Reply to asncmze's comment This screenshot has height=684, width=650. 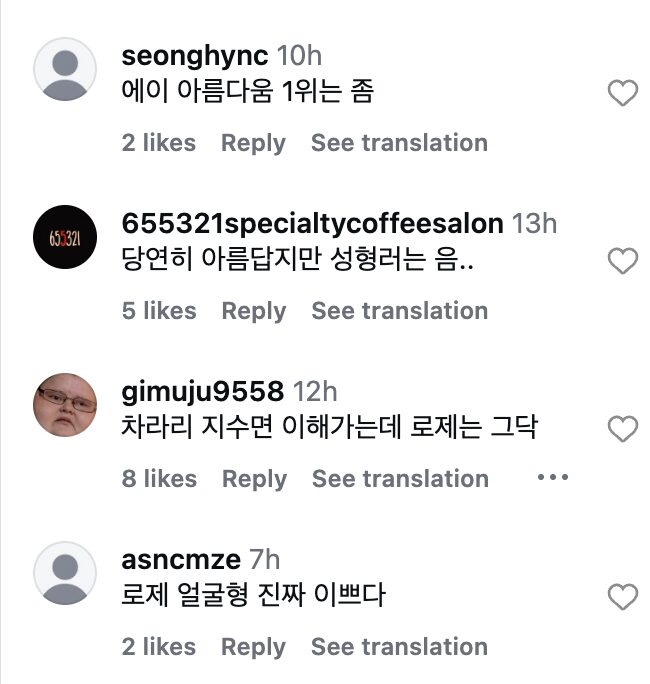coord(253,647)
